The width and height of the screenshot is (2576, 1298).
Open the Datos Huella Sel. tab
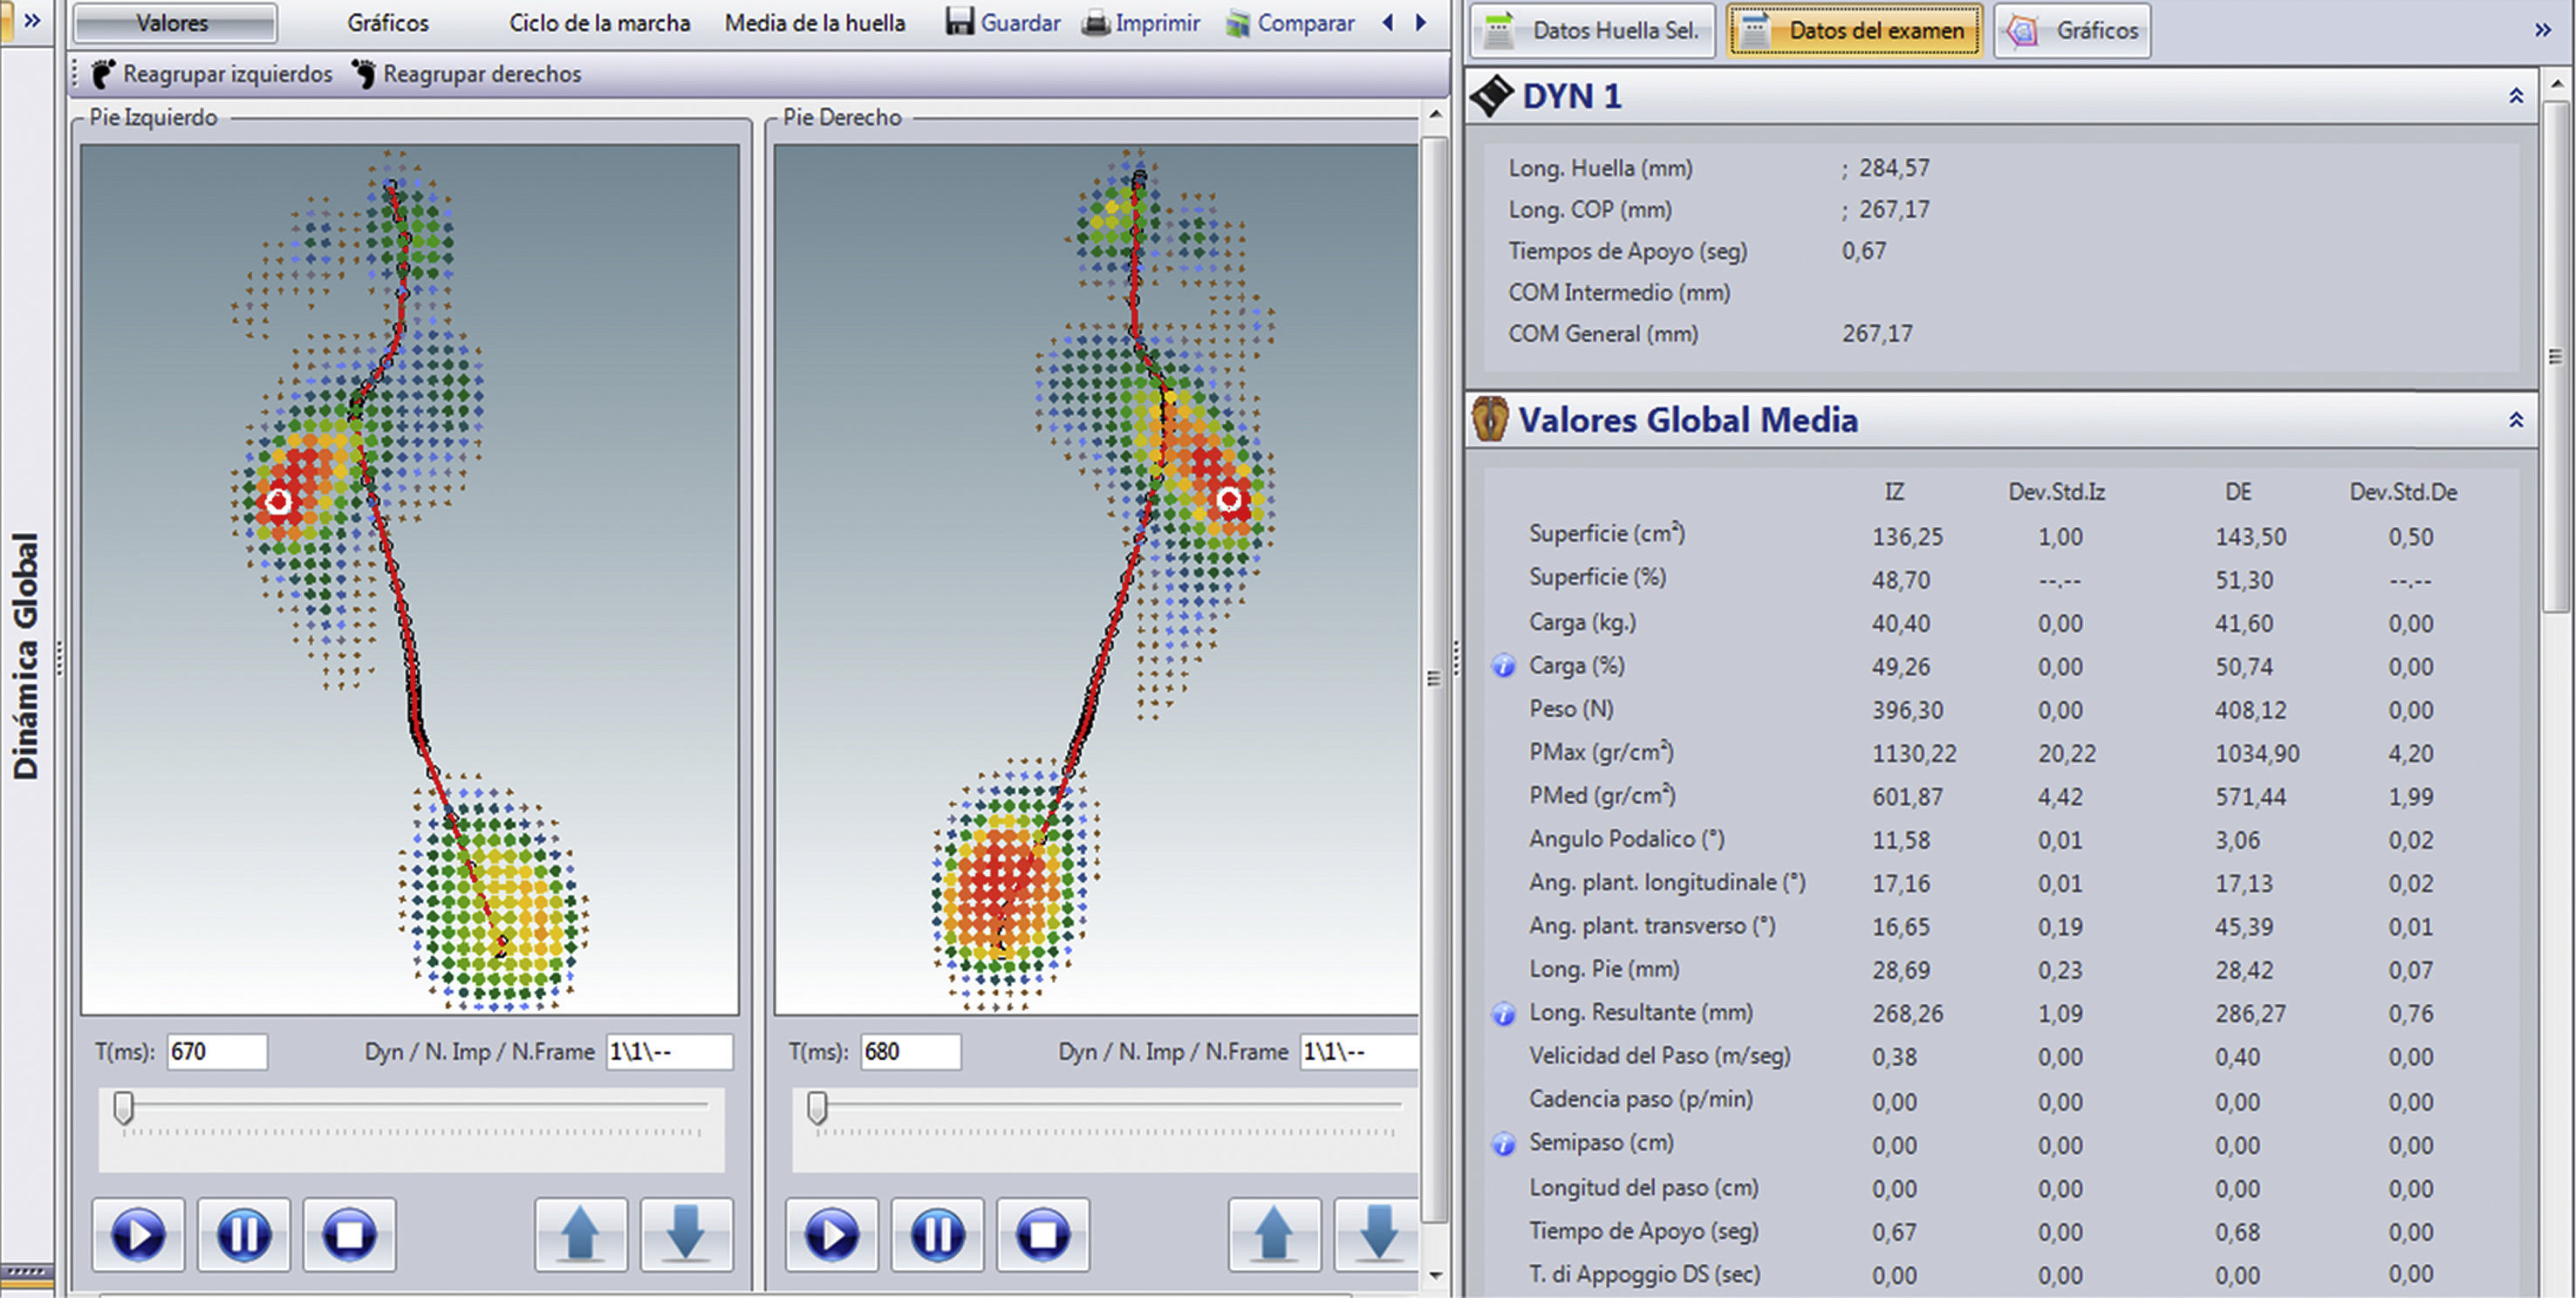(x=1593, y=31)
